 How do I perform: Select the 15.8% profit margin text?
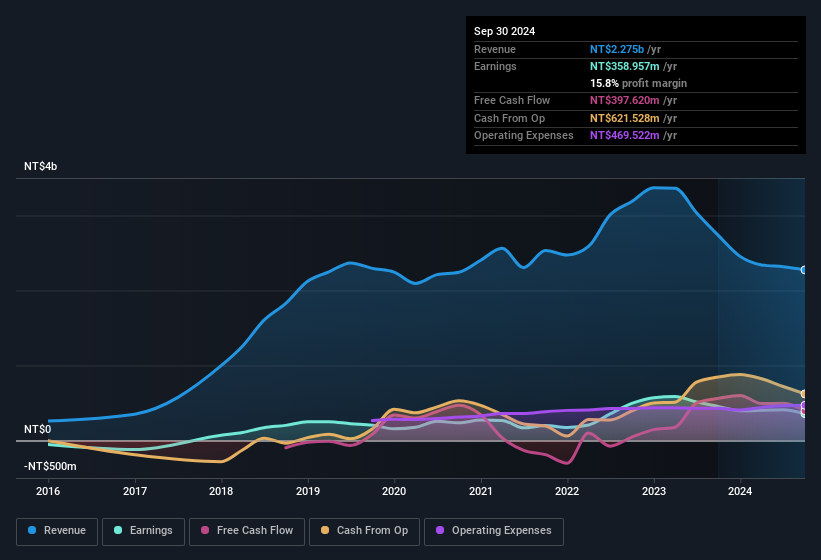tap(638, 83)
